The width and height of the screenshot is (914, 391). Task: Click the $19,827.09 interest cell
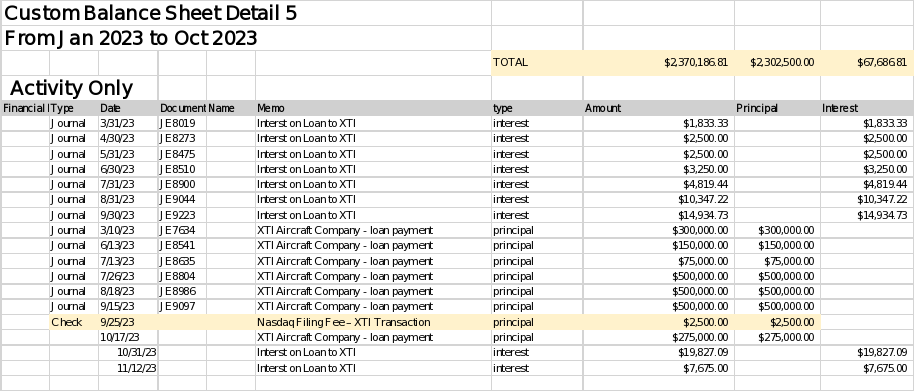click(867, 352)
